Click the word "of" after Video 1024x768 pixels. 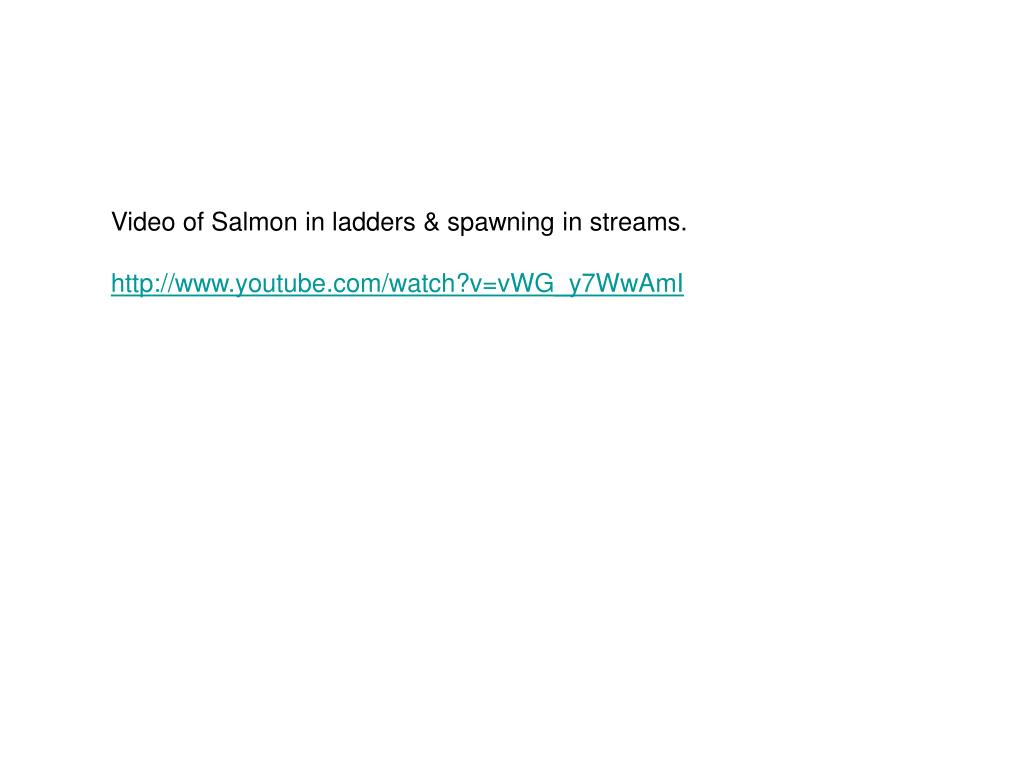[x=193, y=222]
